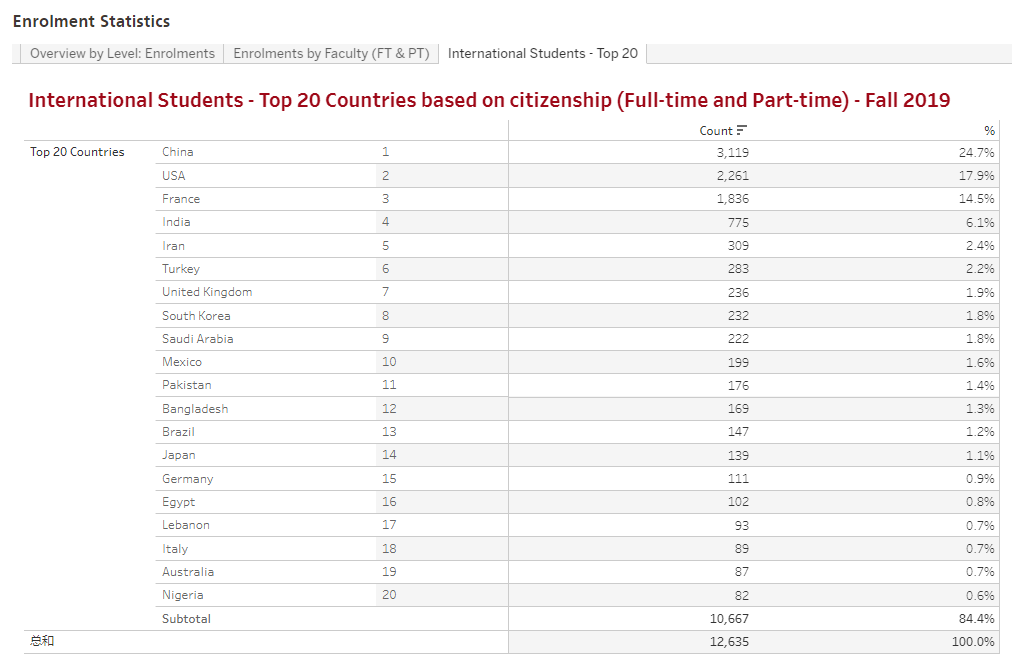
Task: Select the Australia row label
Action: click(x=188, y=572)
